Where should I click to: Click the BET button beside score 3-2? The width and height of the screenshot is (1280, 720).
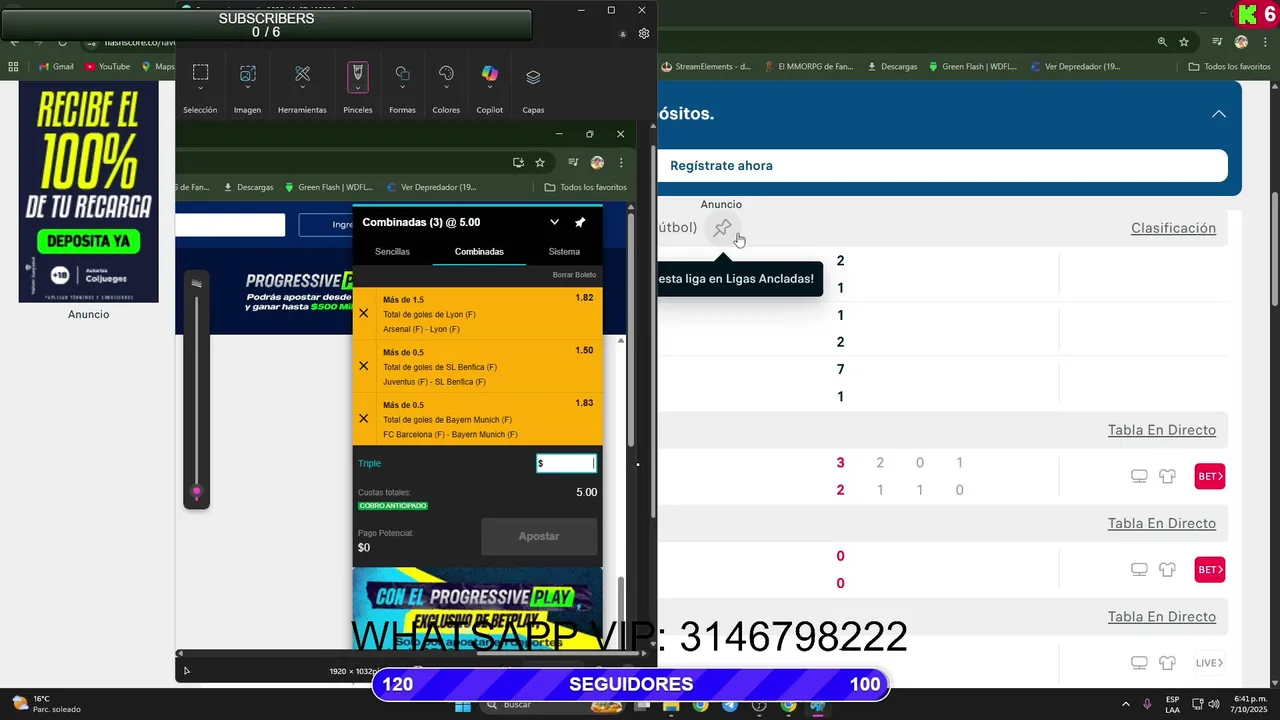click(1210, 476)
